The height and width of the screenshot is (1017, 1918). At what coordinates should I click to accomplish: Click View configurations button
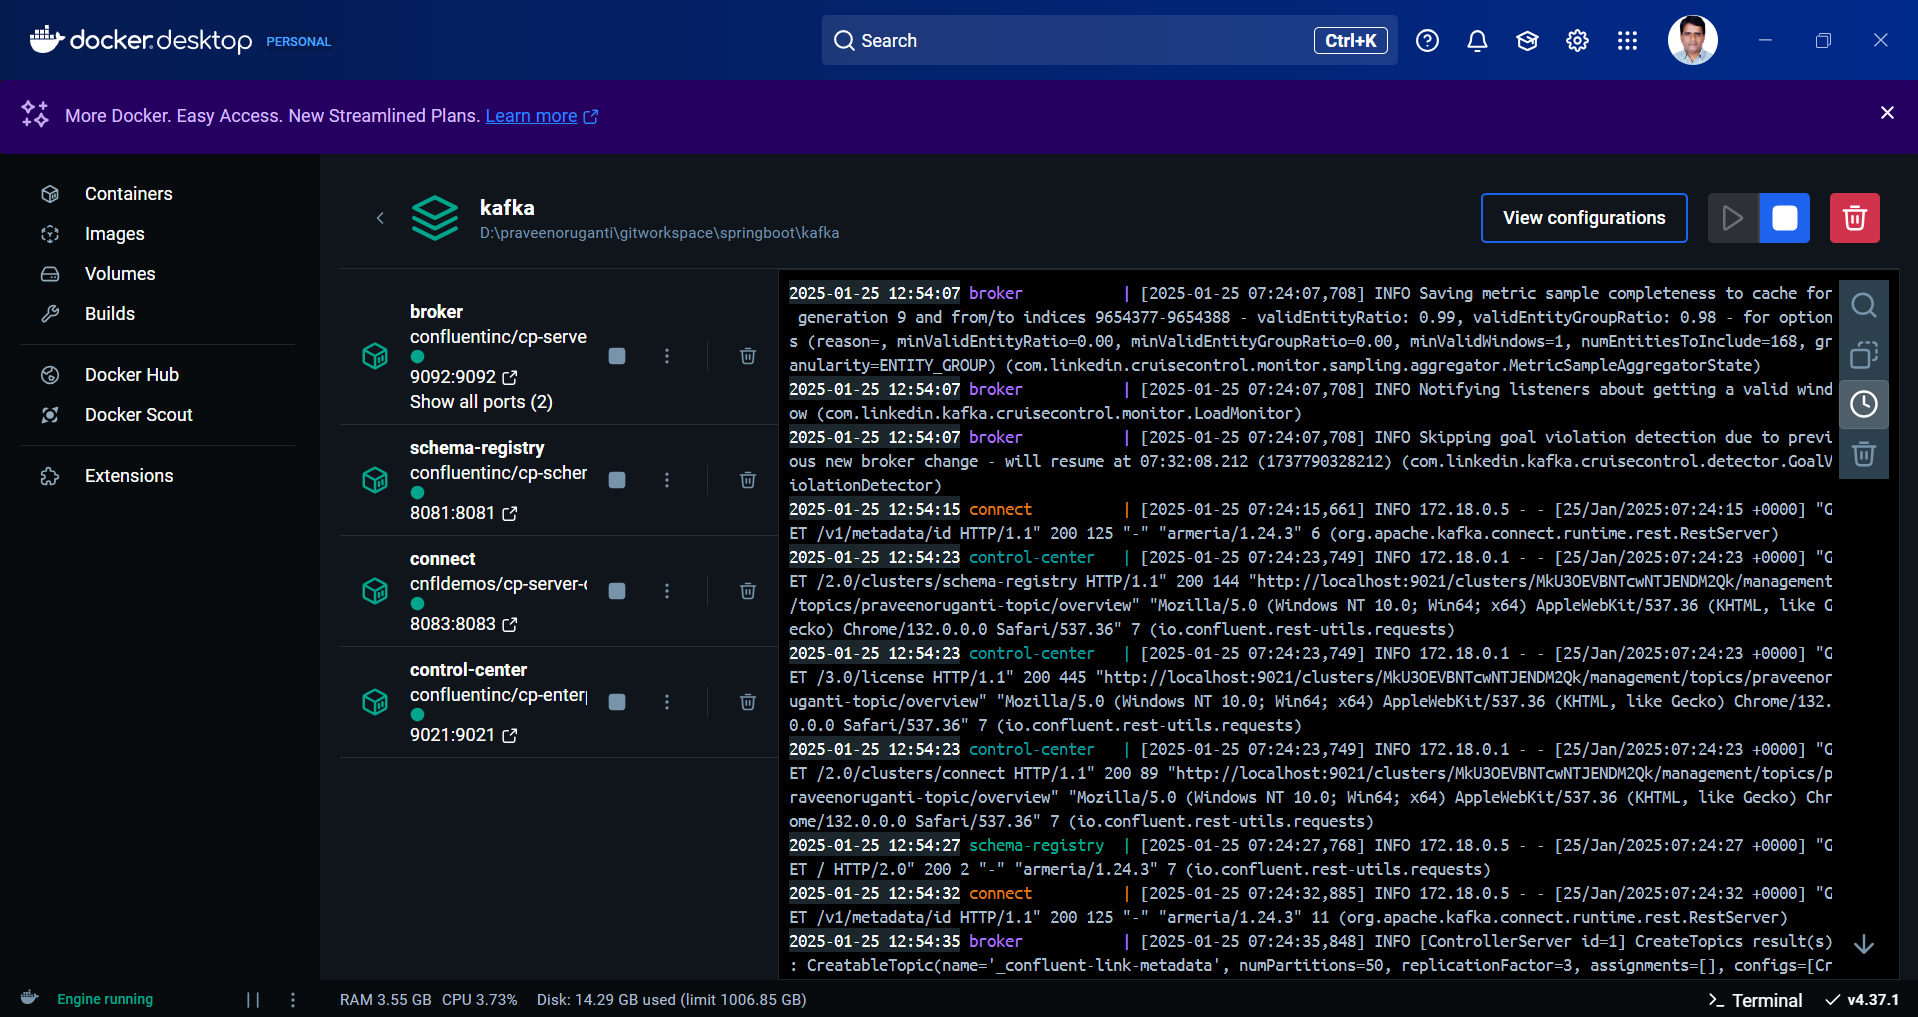[1584, 218]
